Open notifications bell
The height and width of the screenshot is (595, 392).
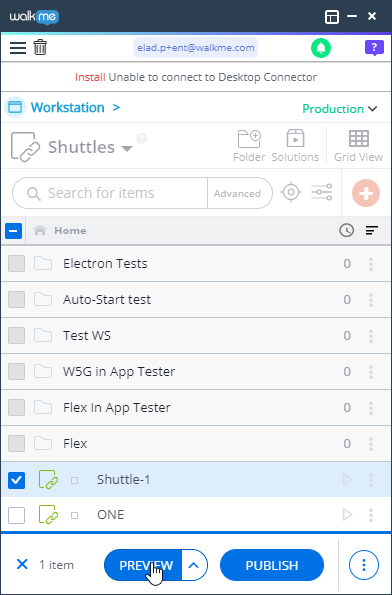[x=321, y=48]
